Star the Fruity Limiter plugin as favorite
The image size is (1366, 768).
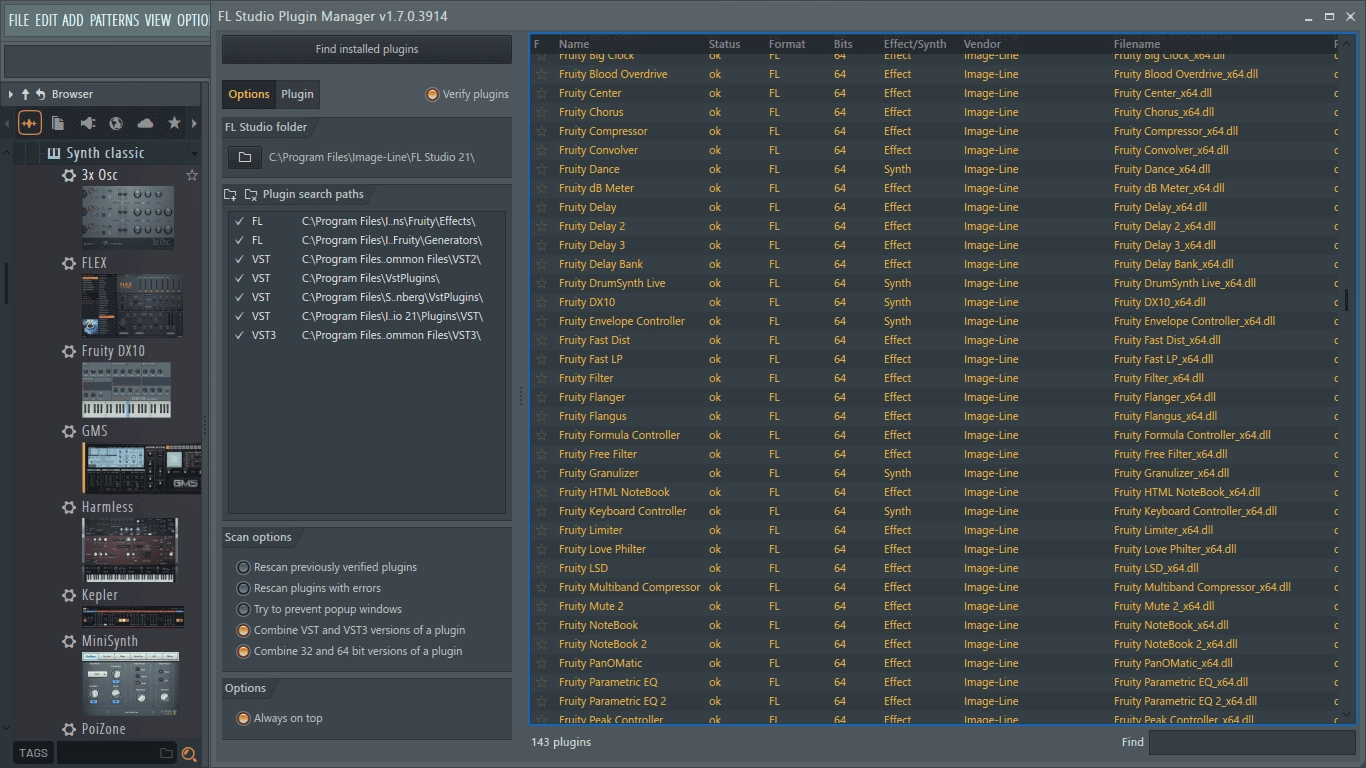(541, 530)
